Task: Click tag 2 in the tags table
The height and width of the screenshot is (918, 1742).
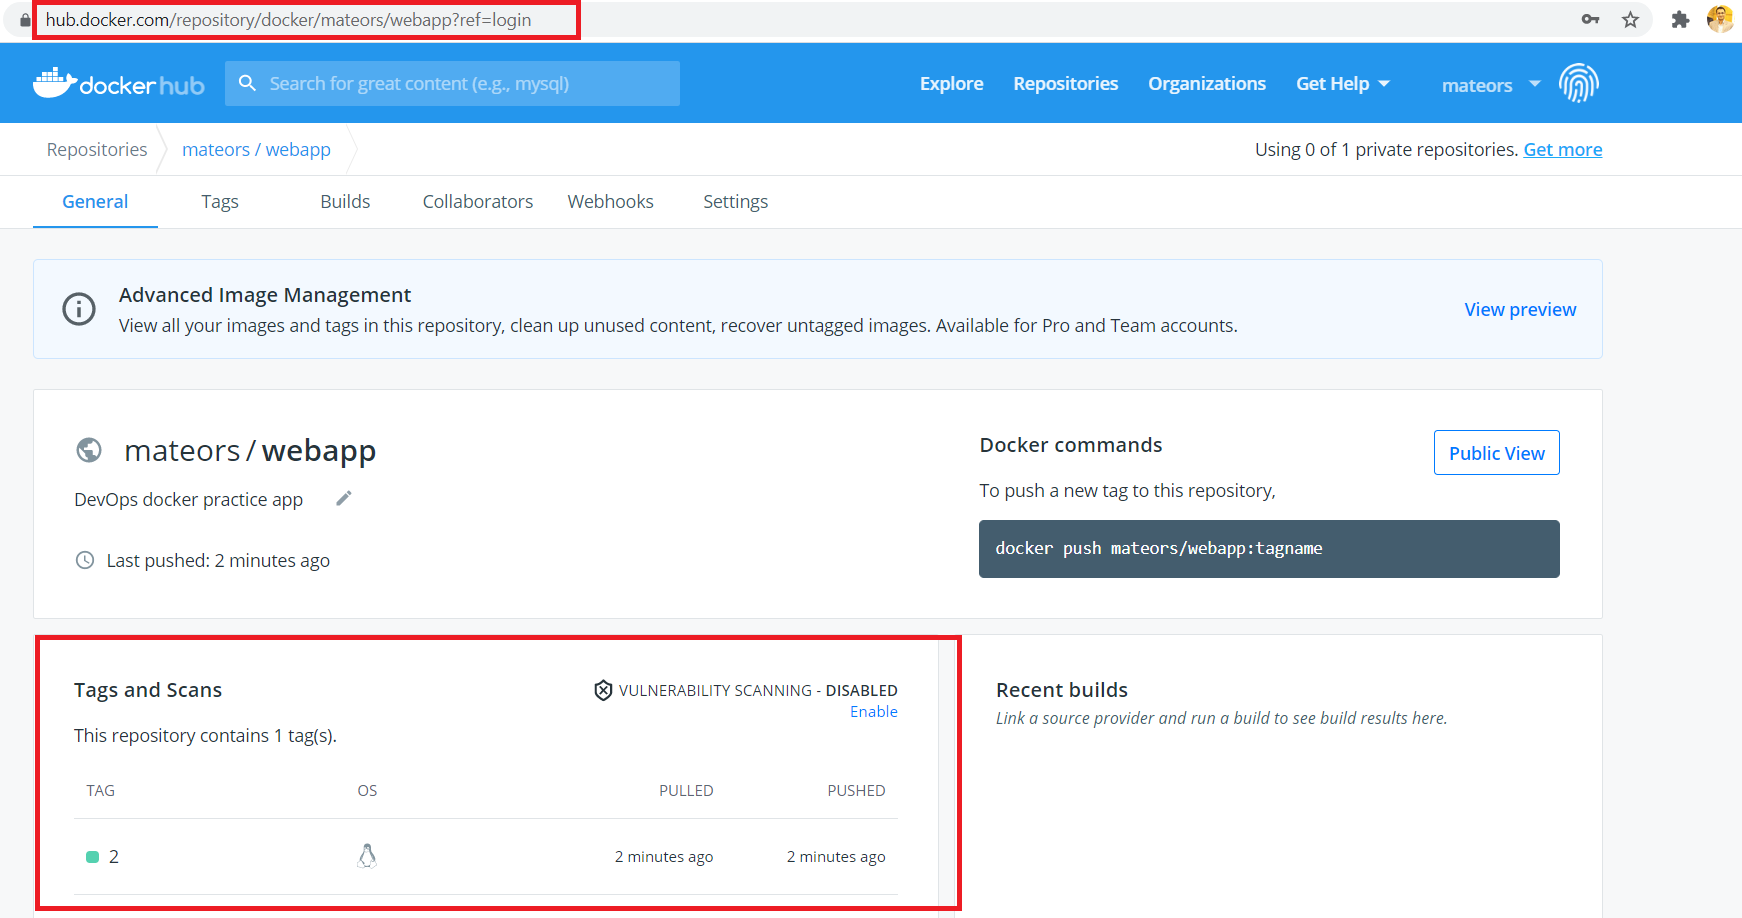Action: click(114, 856)
